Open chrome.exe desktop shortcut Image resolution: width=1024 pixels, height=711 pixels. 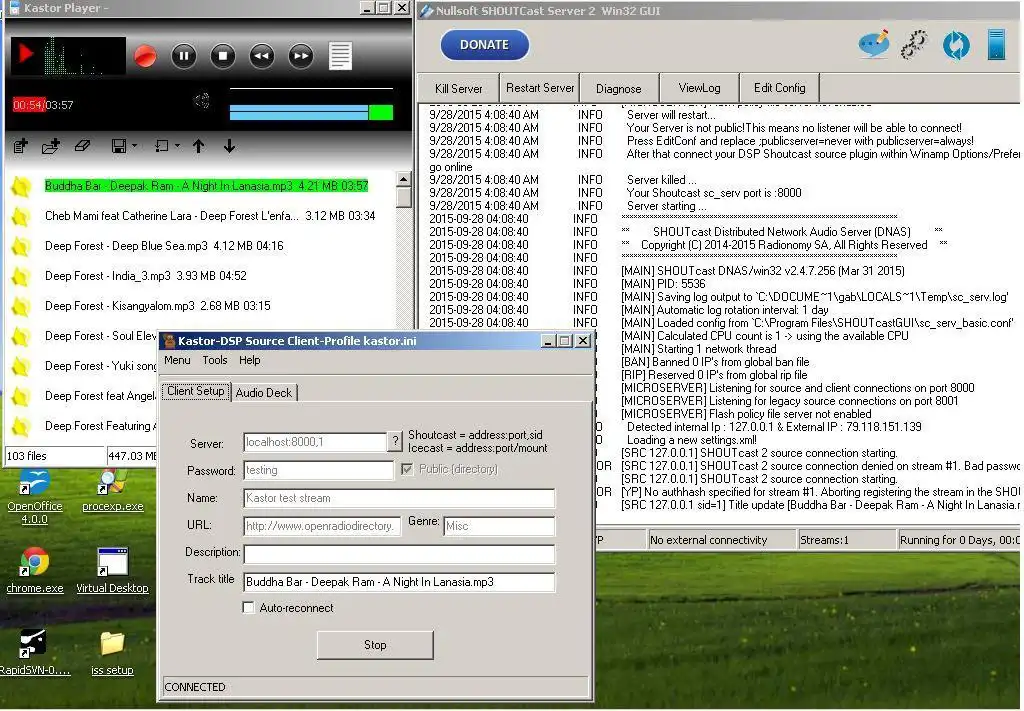(x=35, y=571)
